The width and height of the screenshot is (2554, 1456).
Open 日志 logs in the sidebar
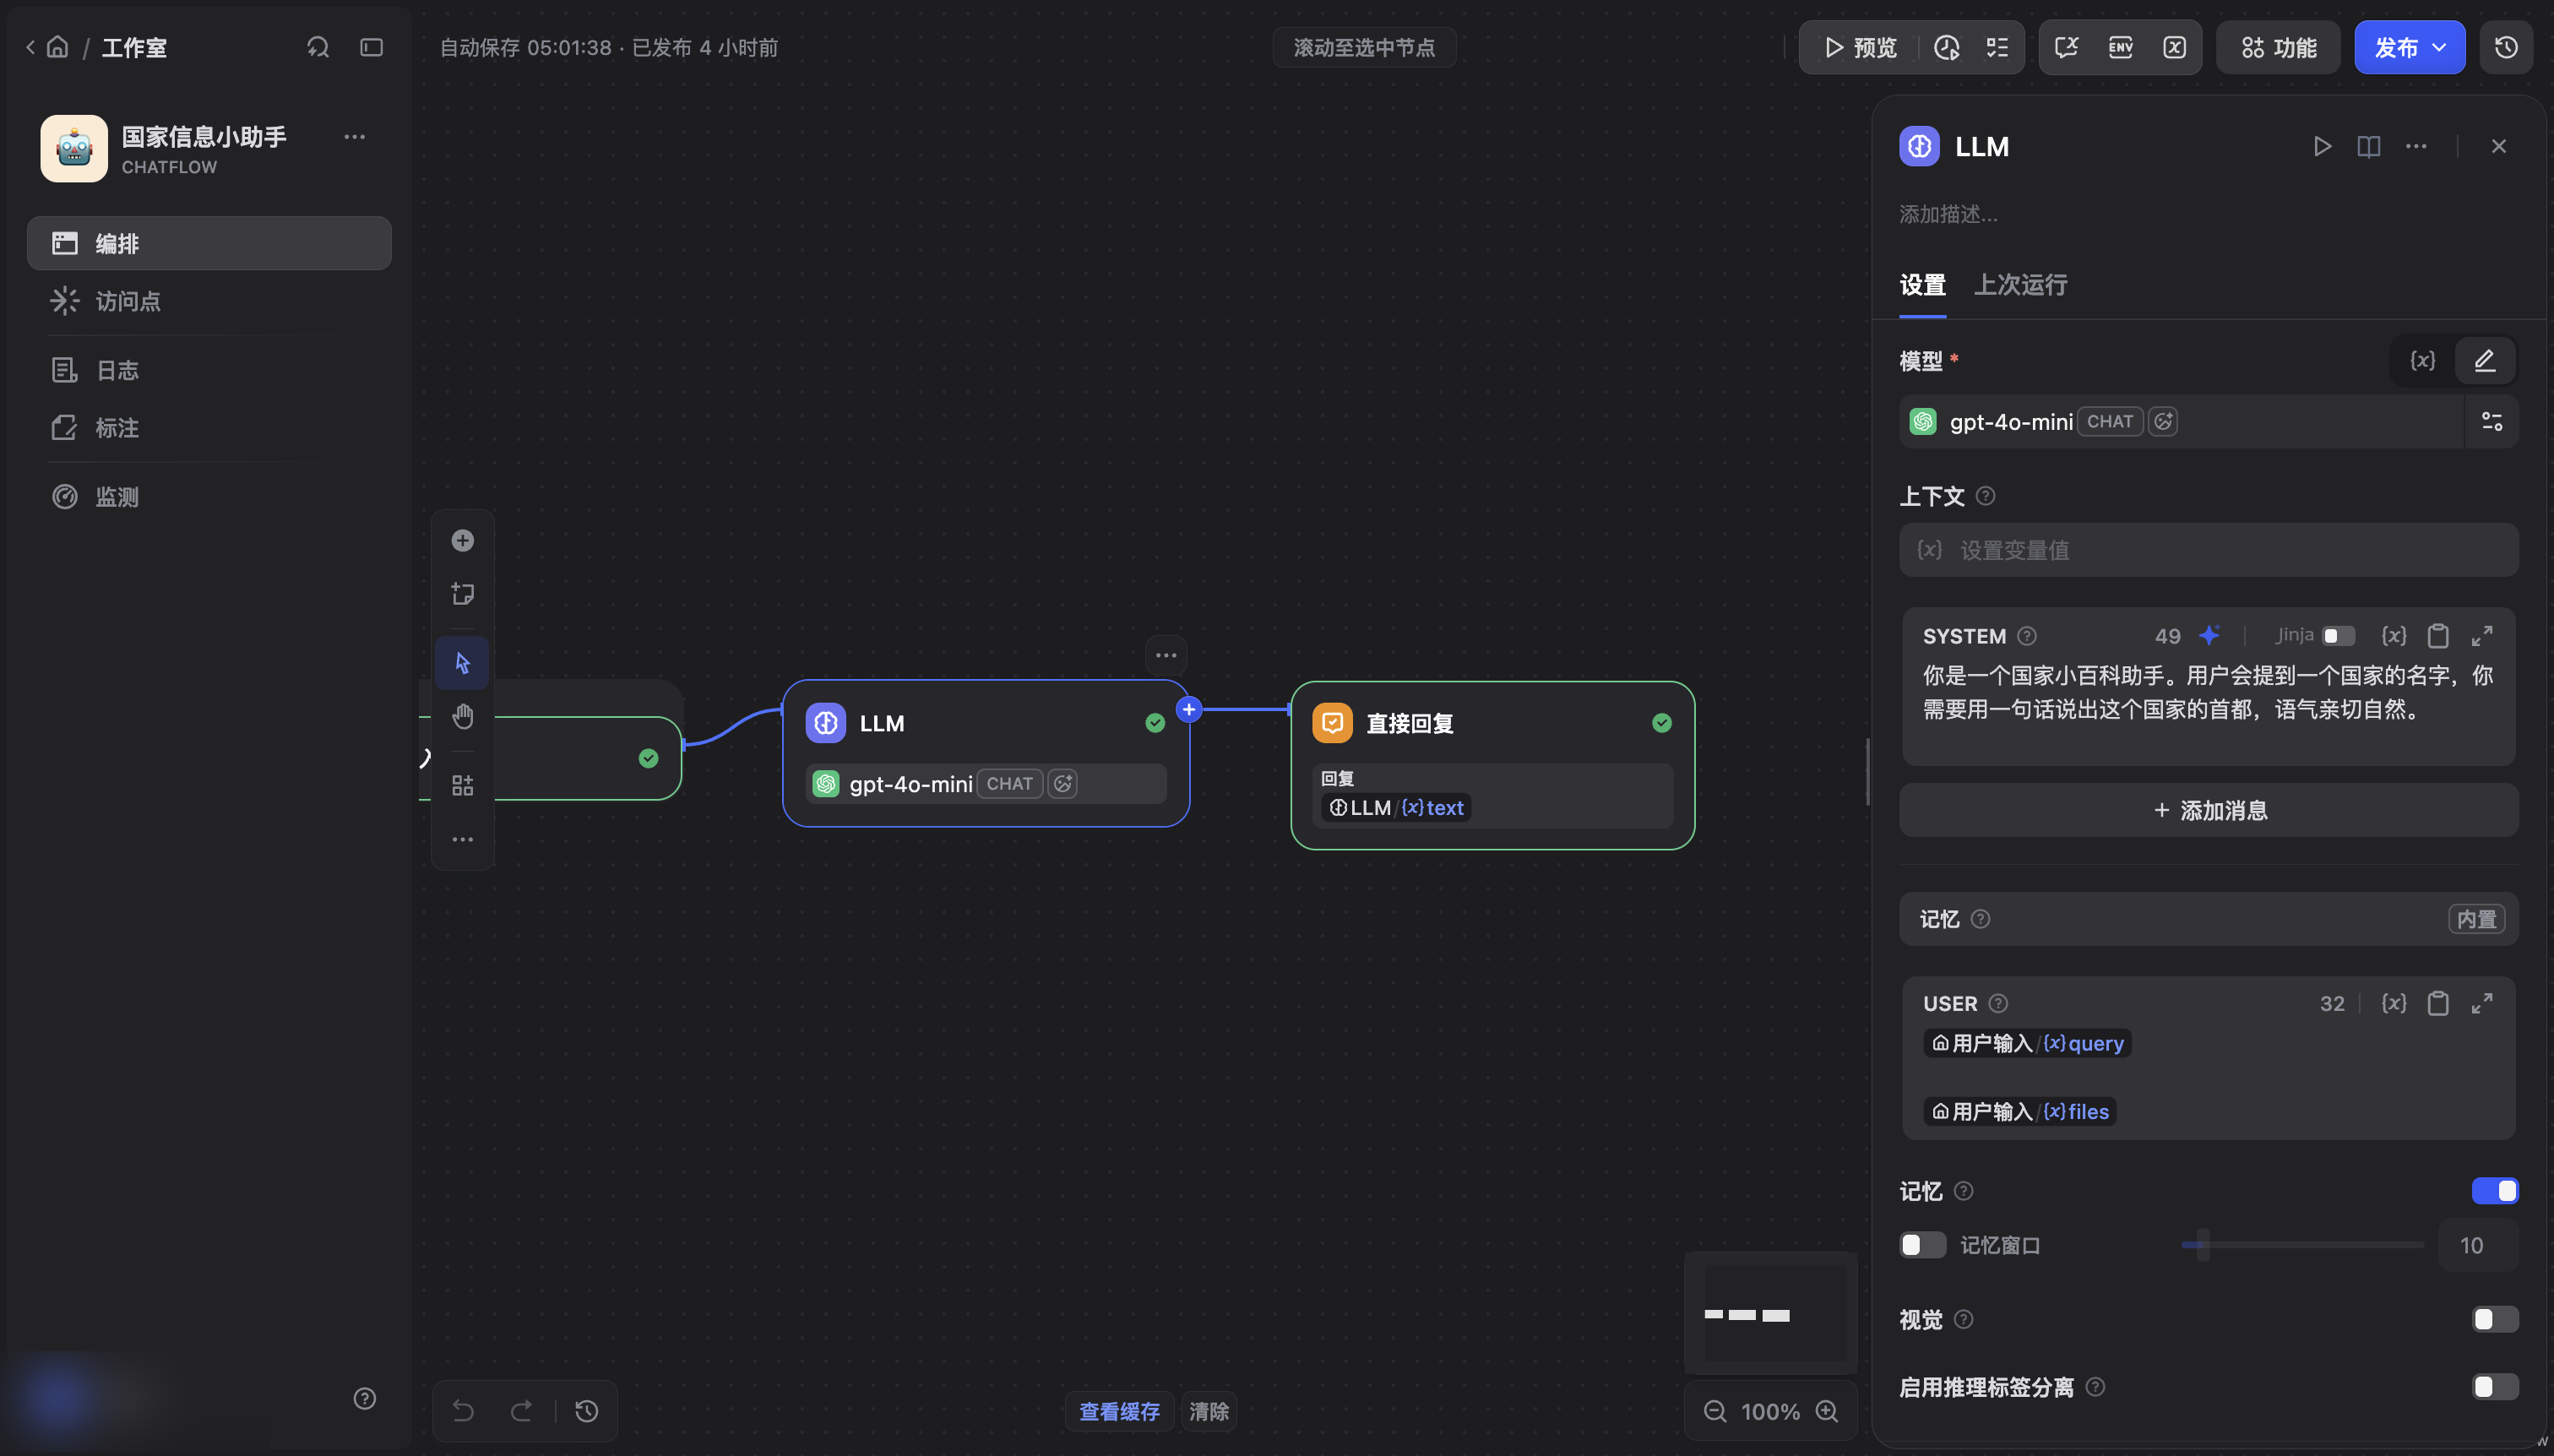click(x=209, y=370)
